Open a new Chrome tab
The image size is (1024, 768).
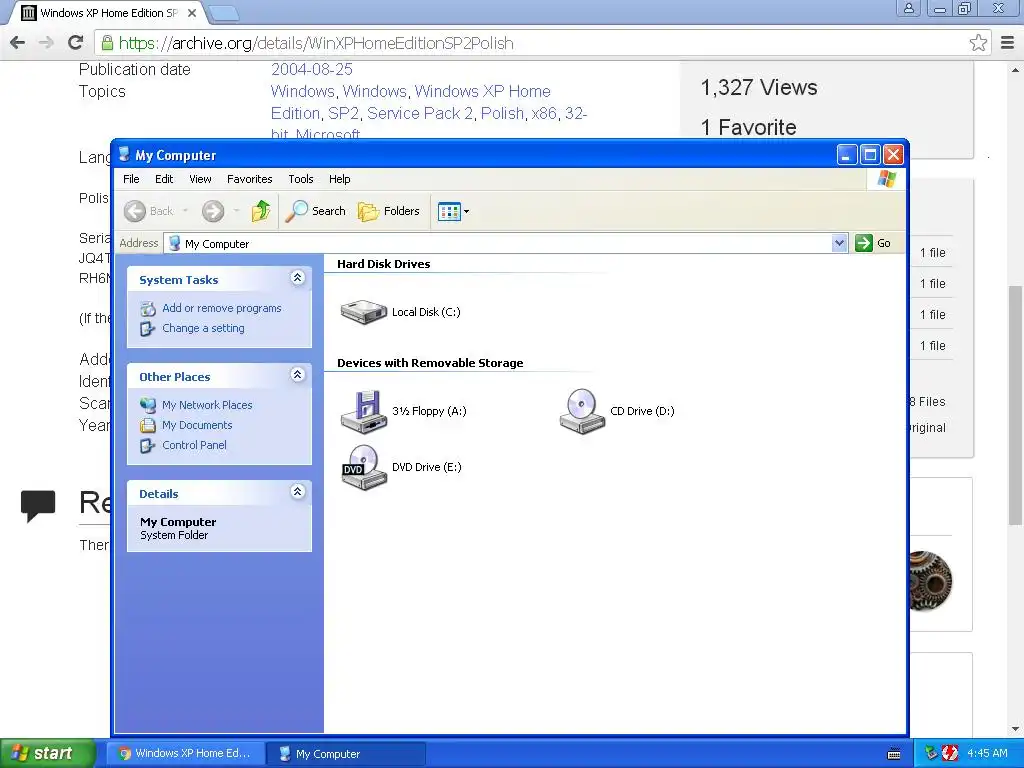tap(224, 13)
